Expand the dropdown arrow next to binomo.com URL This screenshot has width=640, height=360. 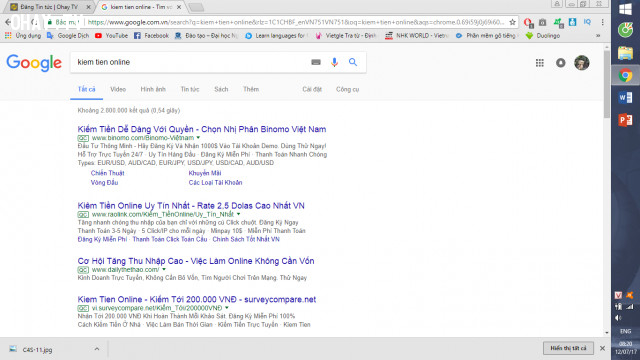198,138
